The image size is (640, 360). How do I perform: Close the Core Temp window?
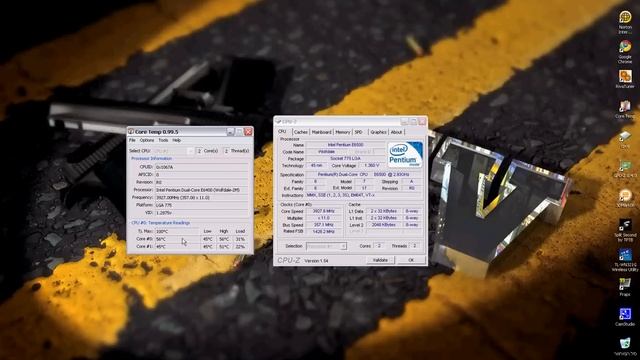(248, 131)
